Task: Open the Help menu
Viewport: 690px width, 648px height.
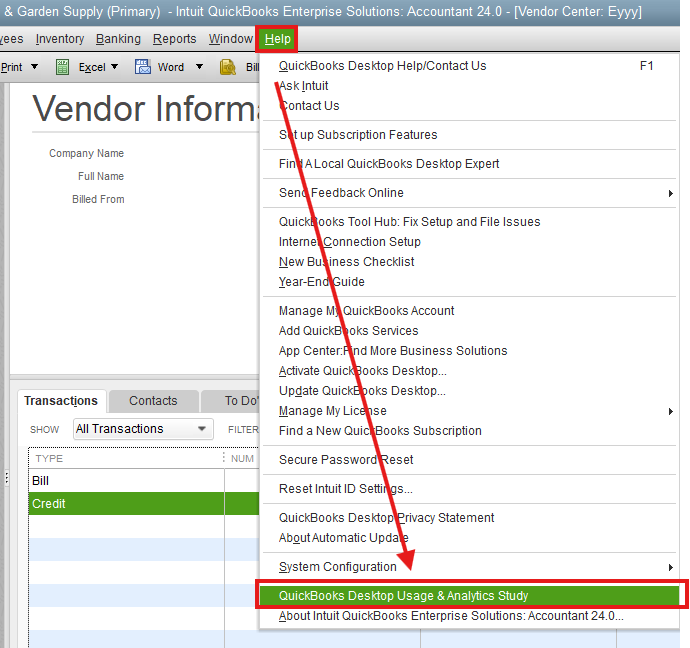Action: point(278,39)
